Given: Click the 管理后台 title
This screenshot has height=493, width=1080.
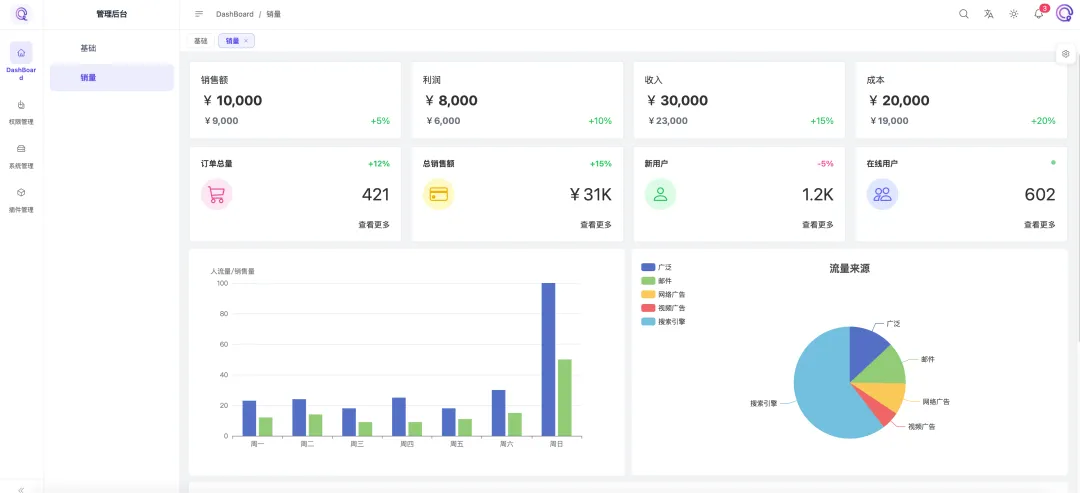Looking at the screenshot, I should point(112,14).
